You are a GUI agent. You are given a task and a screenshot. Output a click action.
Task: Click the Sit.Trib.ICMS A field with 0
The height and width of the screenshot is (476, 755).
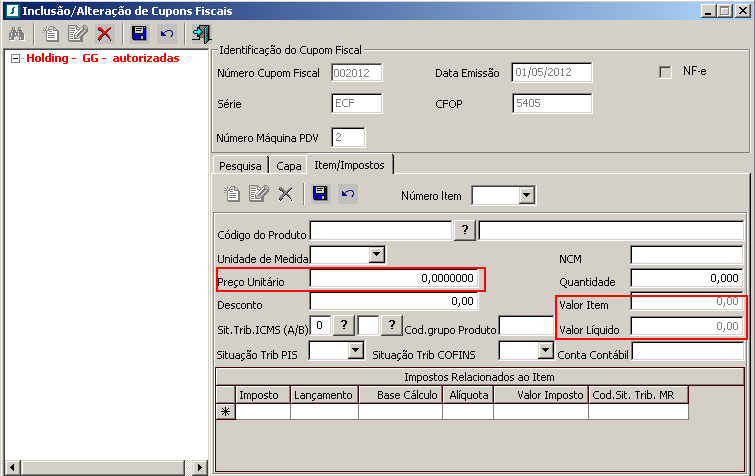[320, 325]
